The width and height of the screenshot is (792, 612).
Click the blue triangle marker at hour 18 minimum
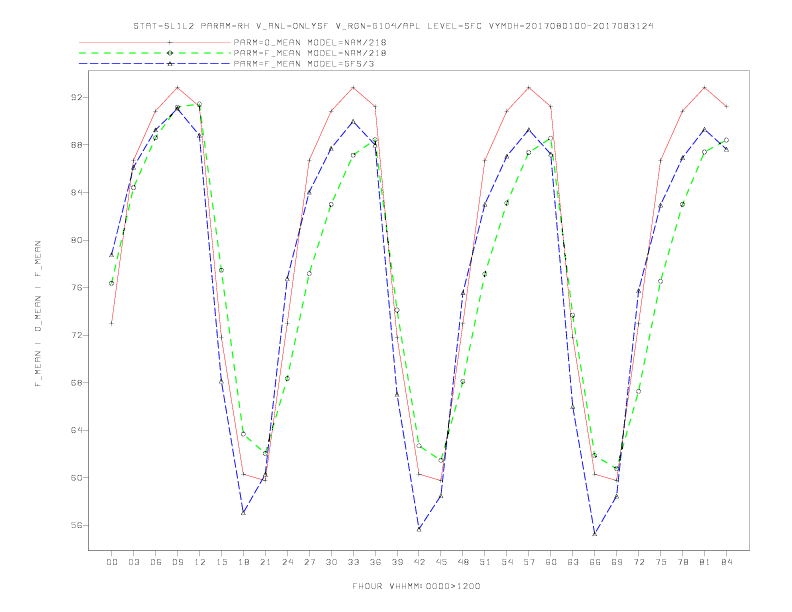(243, 513)
